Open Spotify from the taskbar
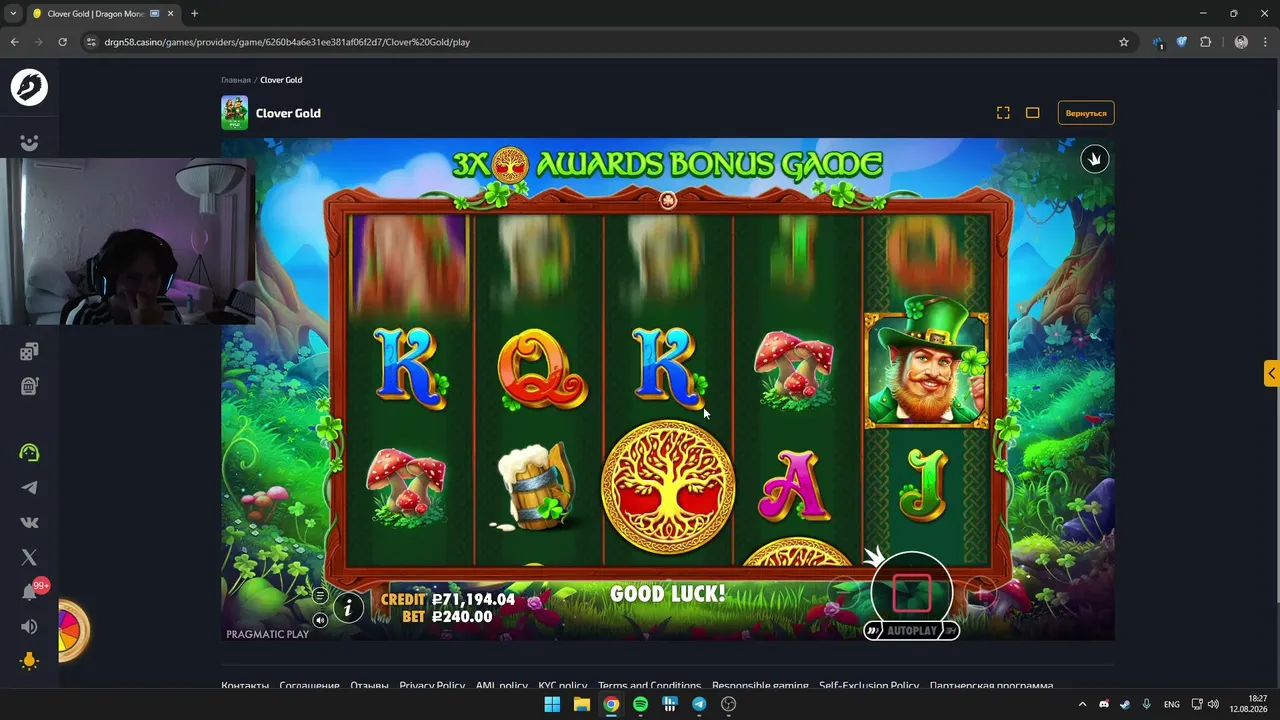The width and height of the screenshot is (1280, 720). coord(640,704)
